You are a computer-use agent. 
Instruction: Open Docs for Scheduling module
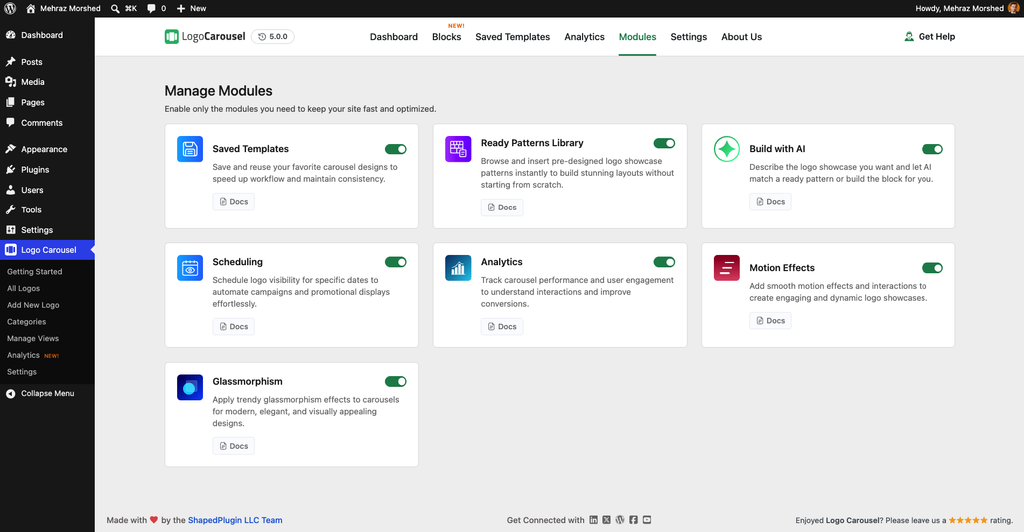(234, 326)
